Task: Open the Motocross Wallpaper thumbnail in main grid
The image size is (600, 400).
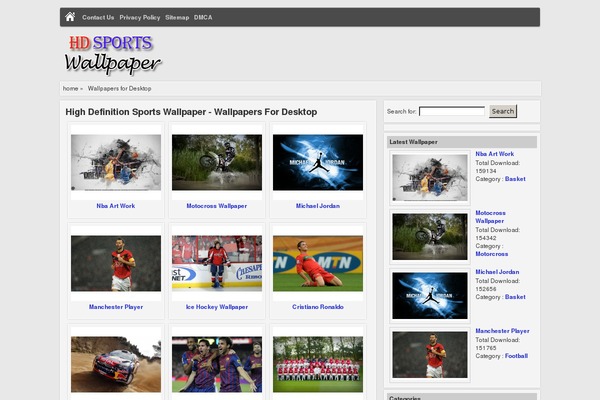Action: pos(217,162)
